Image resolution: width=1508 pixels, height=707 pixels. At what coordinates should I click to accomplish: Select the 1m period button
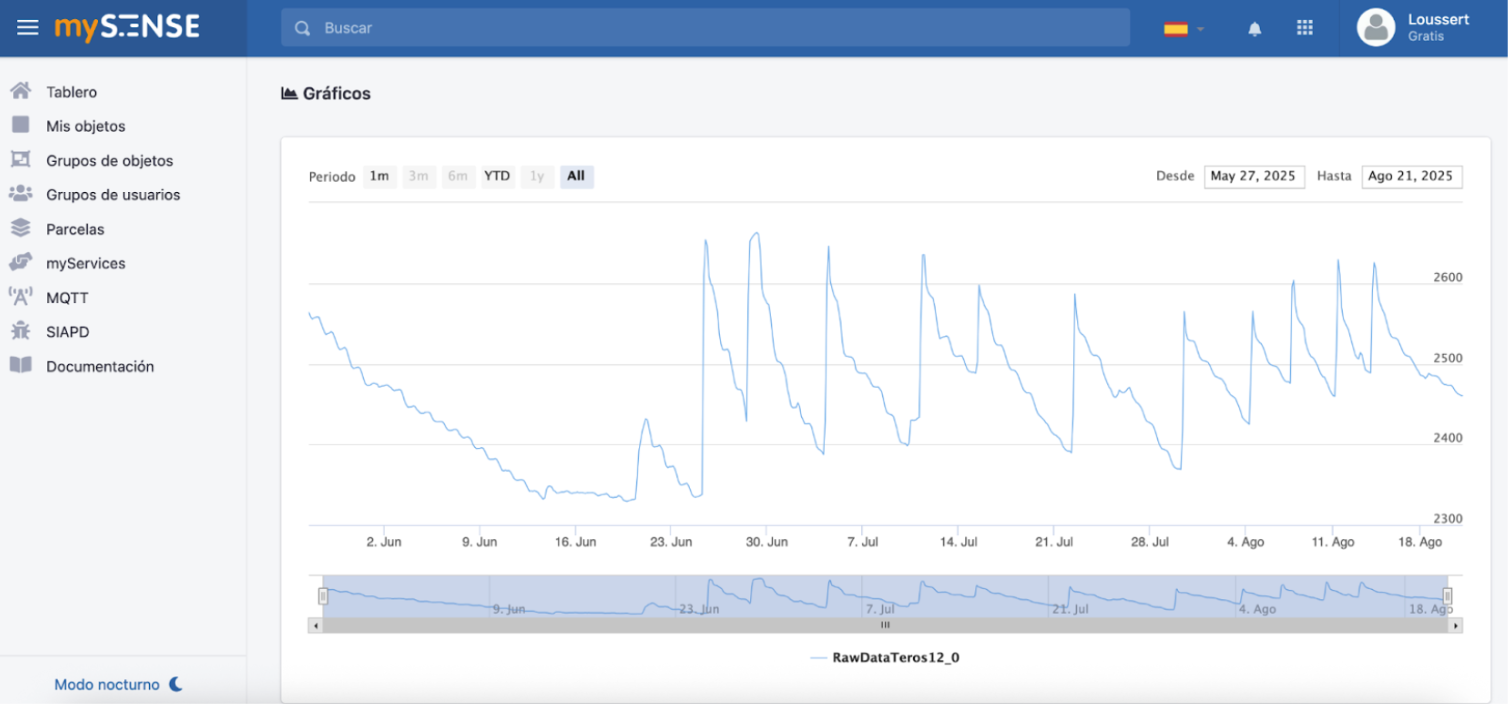pyautogui.click(x=379, y=177)
